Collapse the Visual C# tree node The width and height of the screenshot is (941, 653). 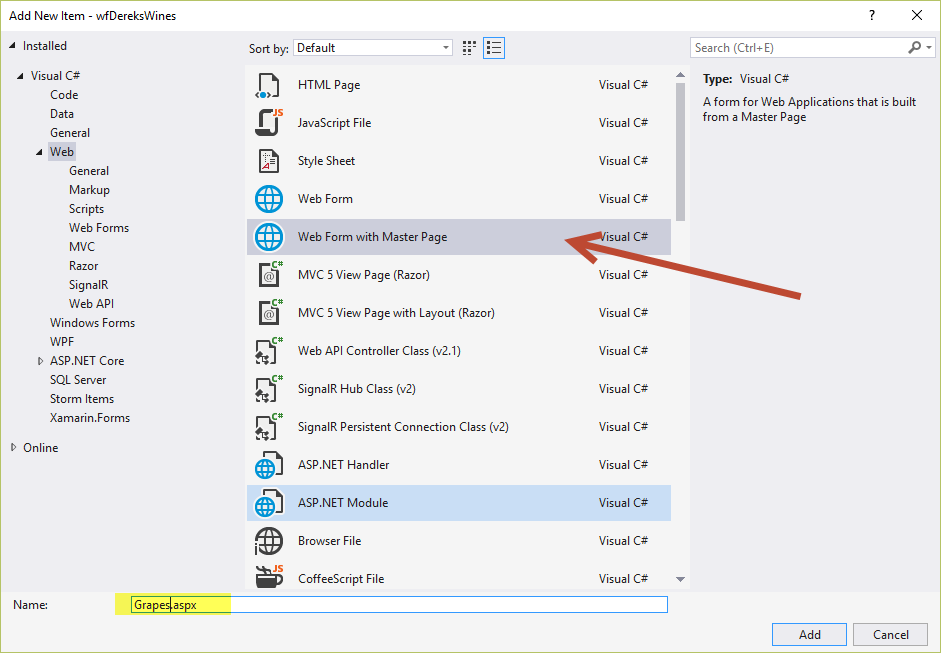coord(21,76)
